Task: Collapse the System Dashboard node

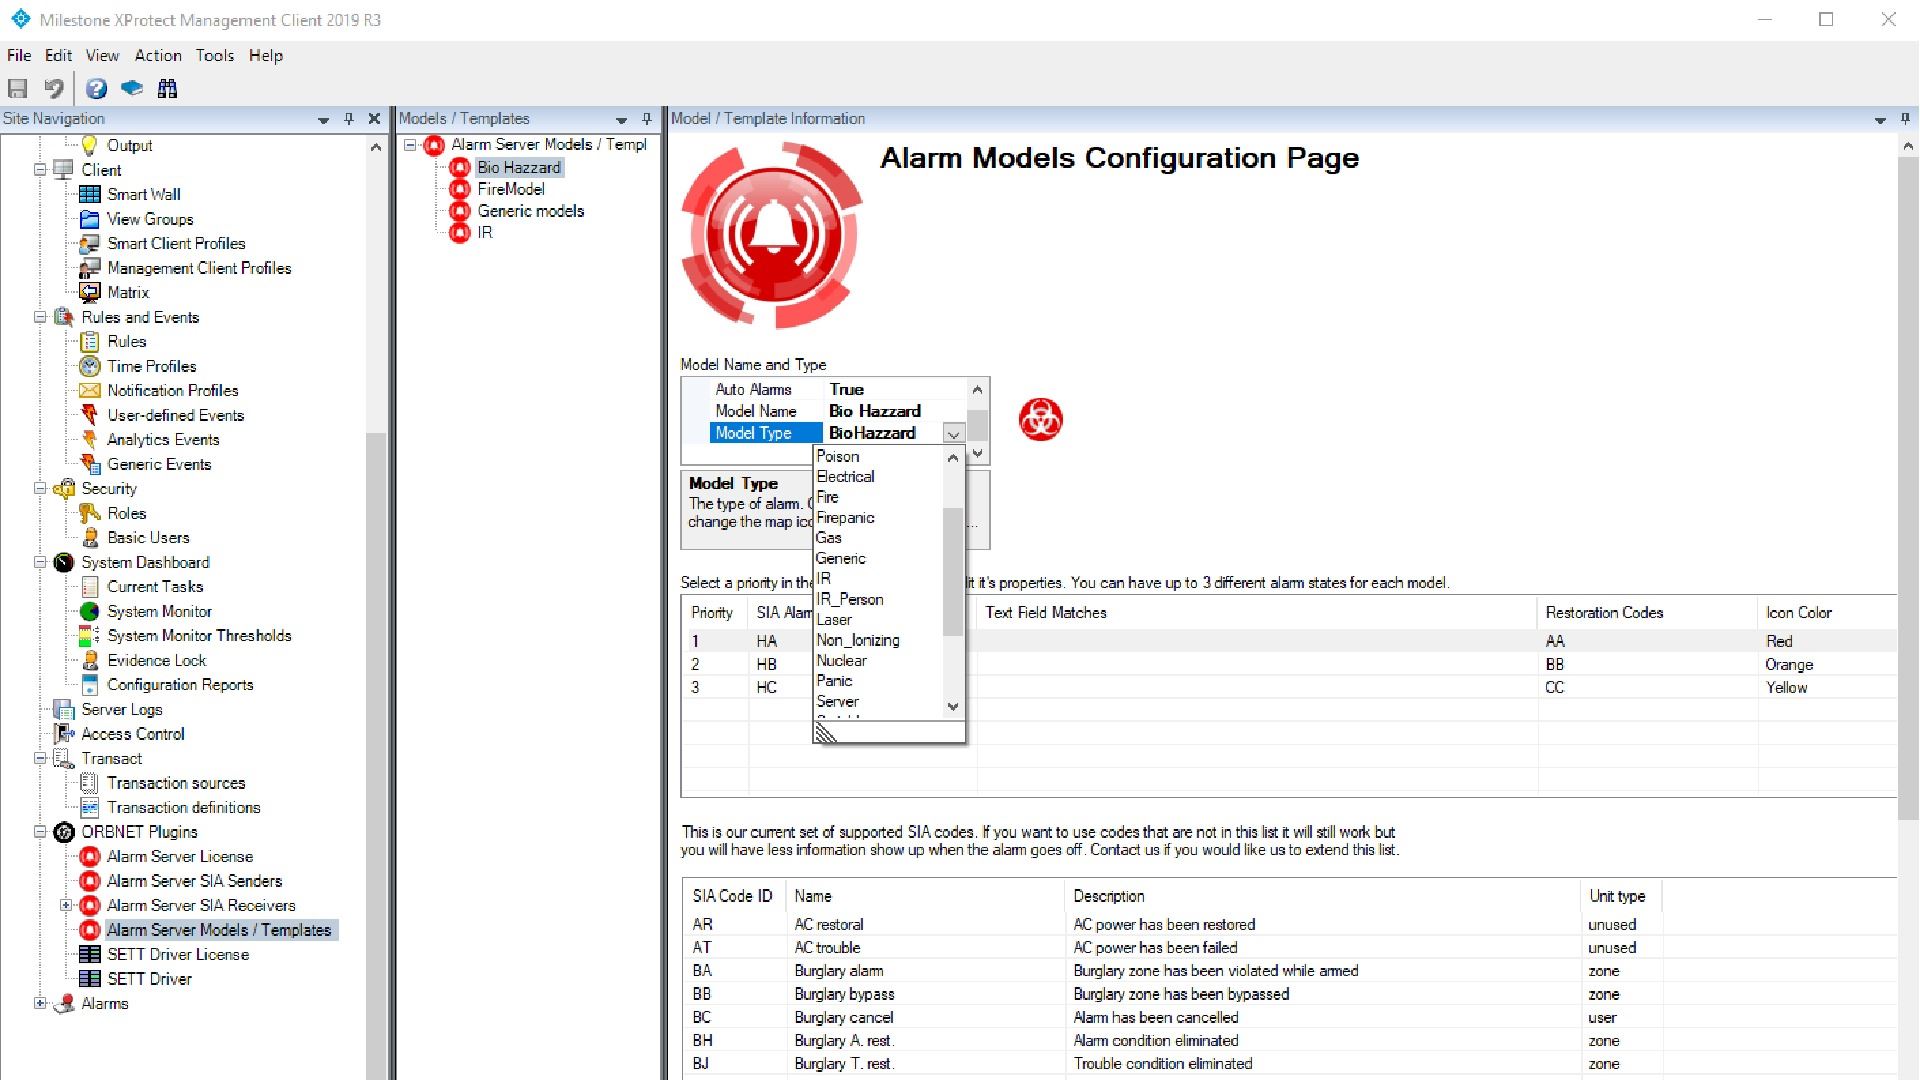Action: click(x=41, y=562)
